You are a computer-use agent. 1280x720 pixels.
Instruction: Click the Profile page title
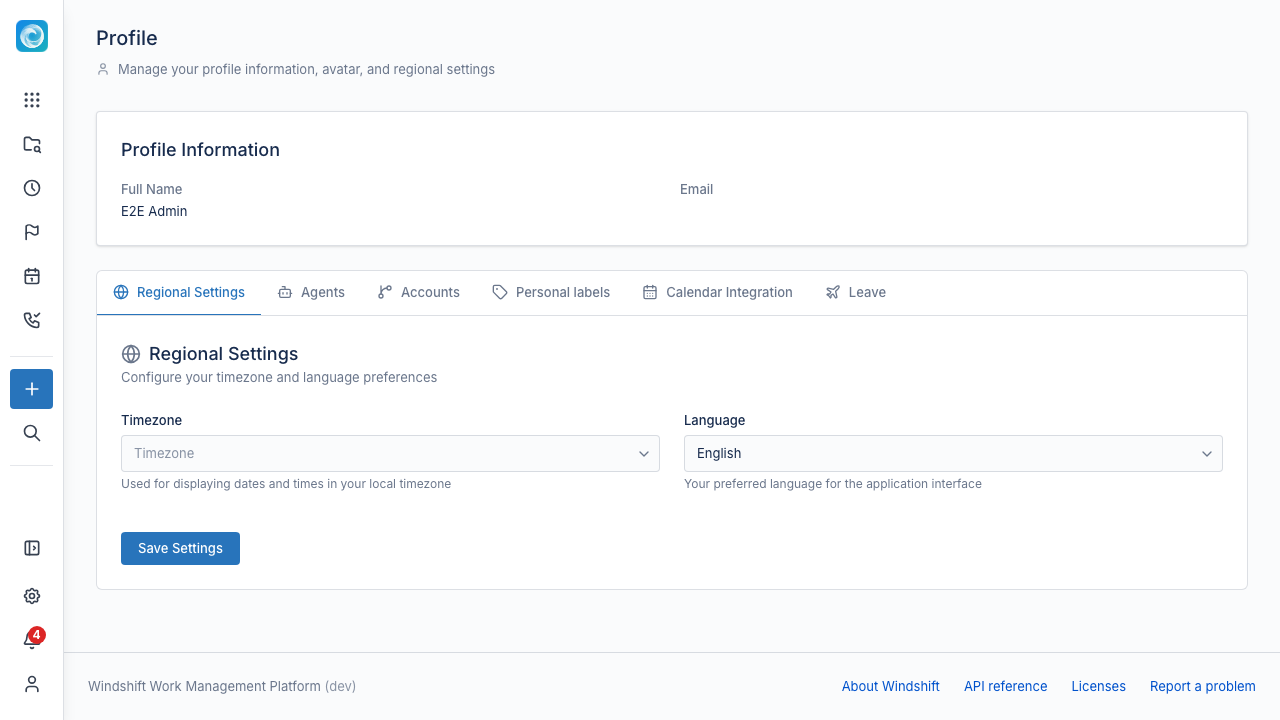tap(127, 38)
